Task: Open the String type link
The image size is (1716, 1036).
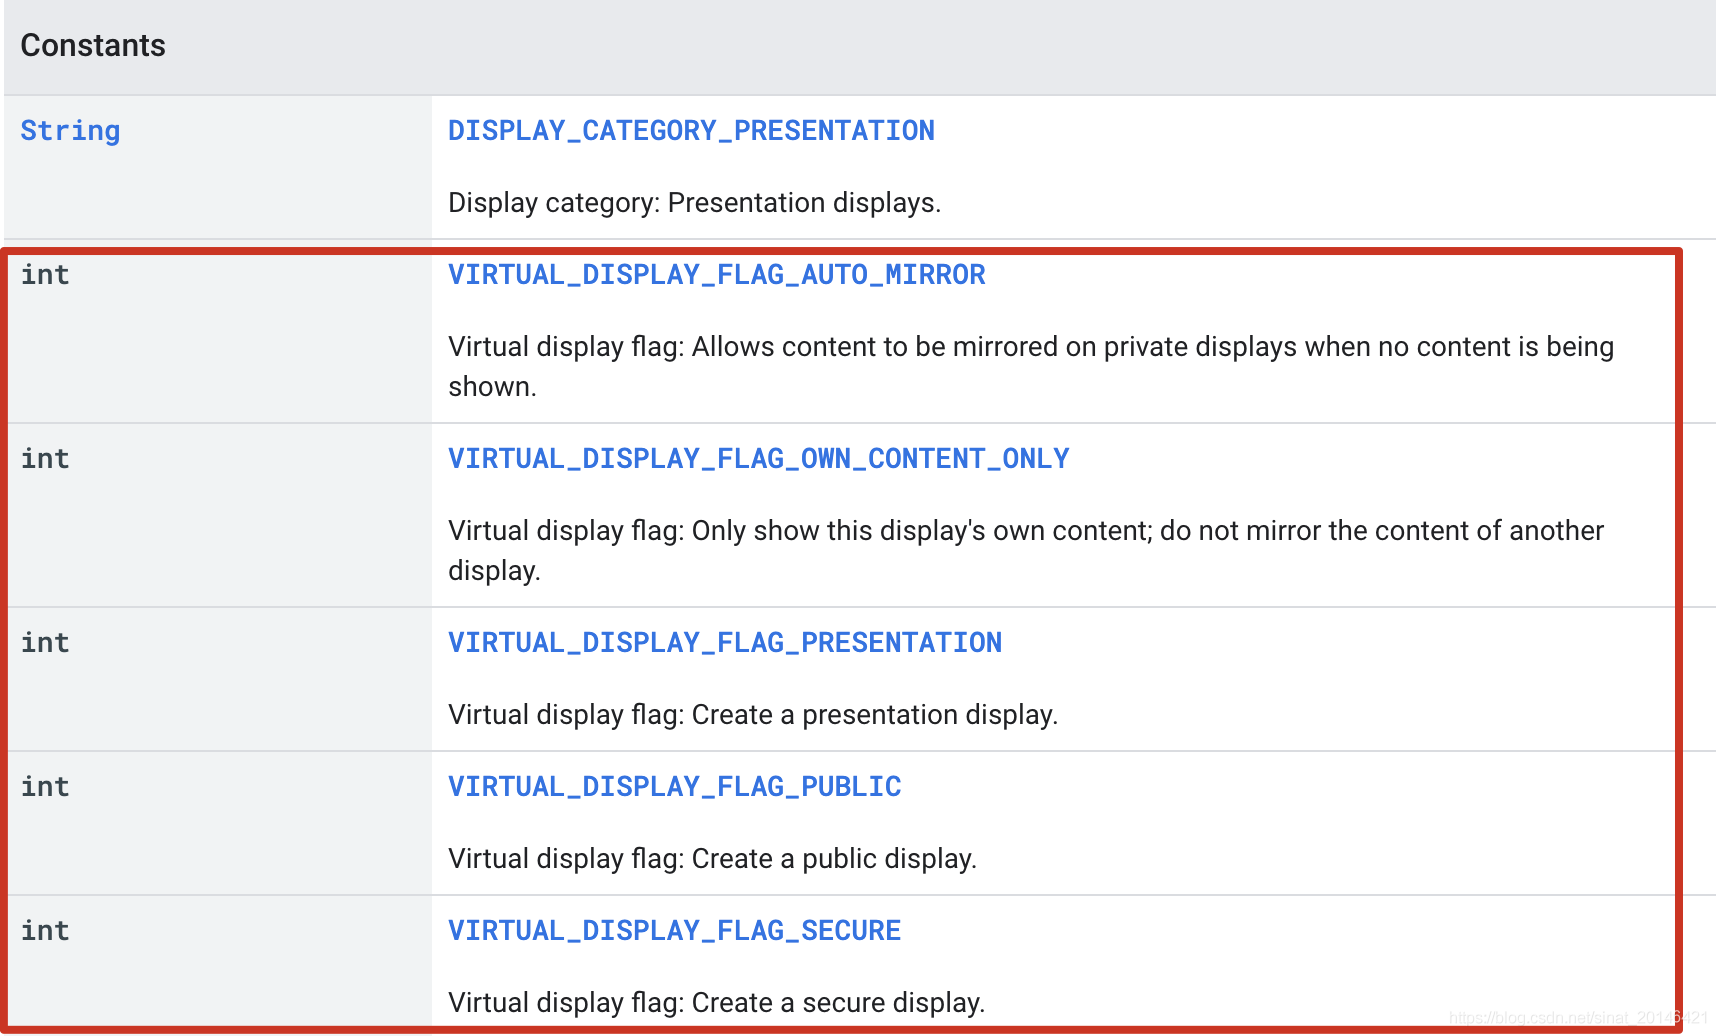Action: [x=70, y=131]
